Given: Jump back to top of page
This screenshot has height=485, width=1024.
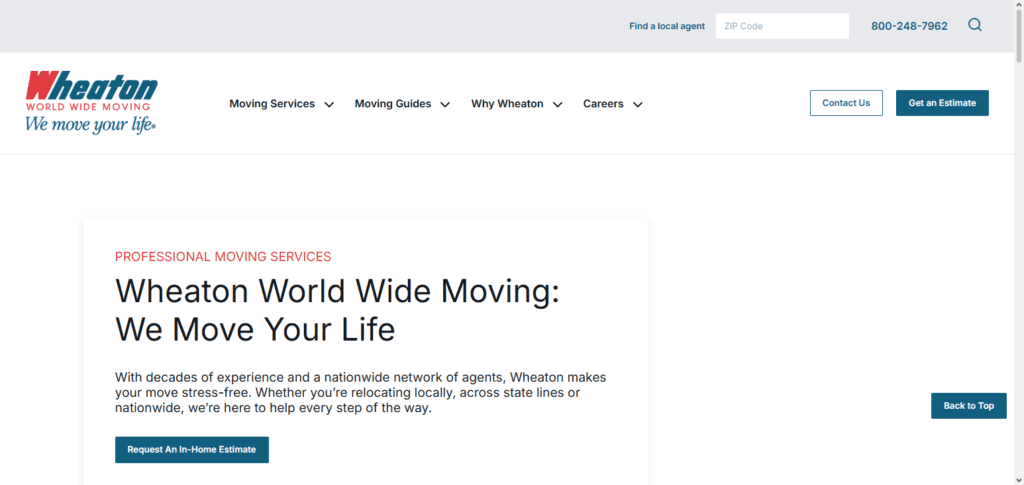Looking at the screenshot, I should click(x=968, y=406).
